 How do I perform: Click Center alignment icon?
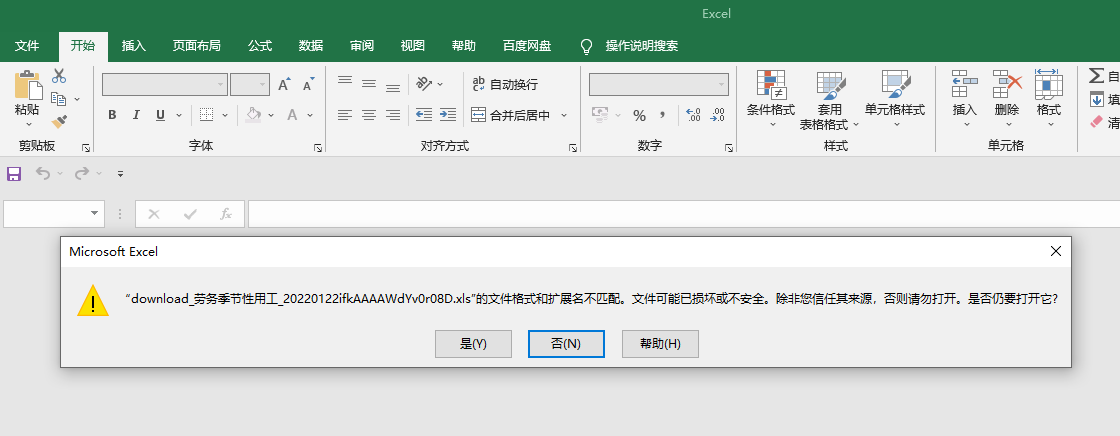click(x=369, y=114)
